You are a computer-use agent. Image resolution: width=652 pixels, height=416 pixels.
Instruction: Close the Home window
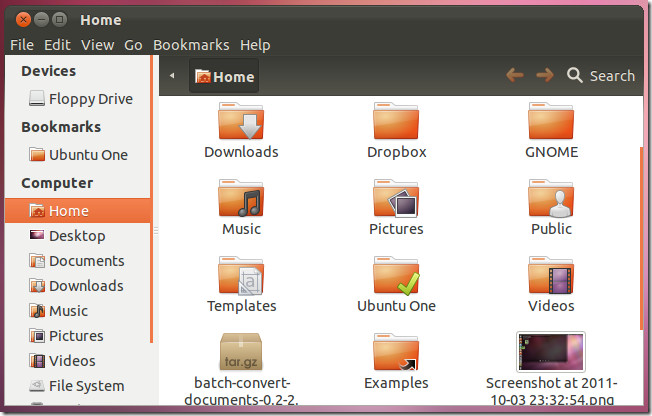coord(24,20)
